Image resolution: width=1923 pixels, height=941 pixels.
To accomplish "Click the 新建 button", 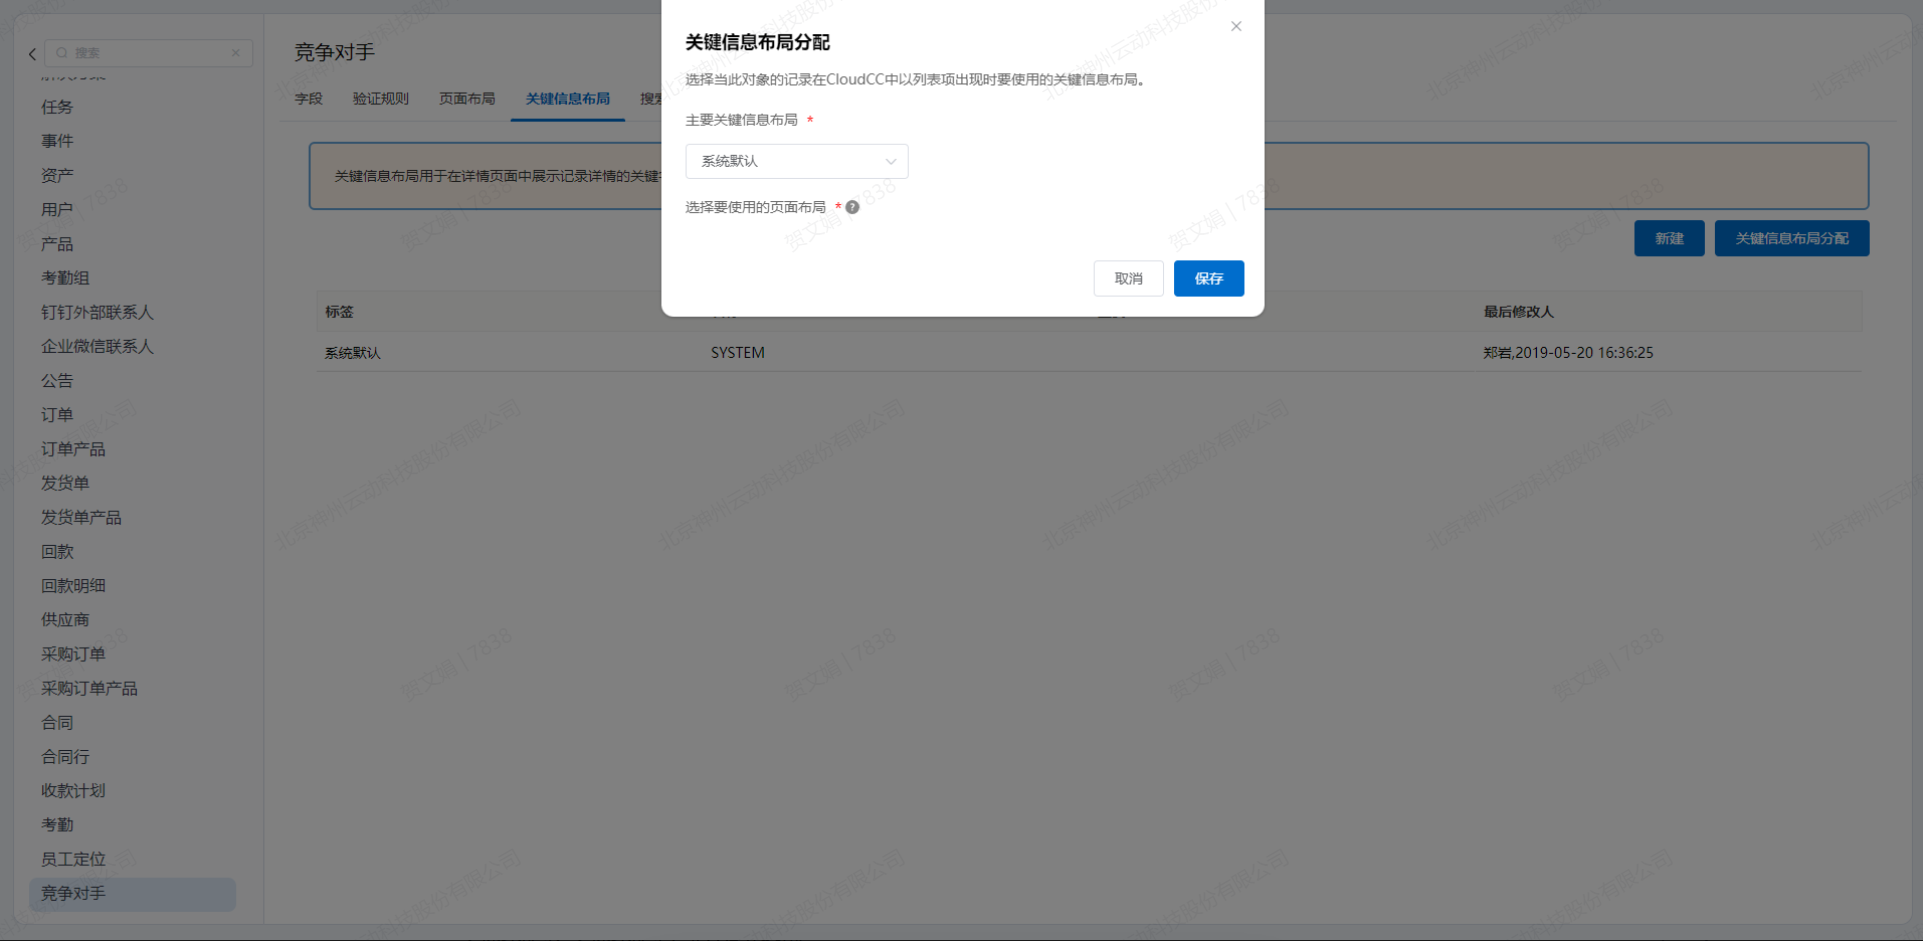I will 1668,238.
